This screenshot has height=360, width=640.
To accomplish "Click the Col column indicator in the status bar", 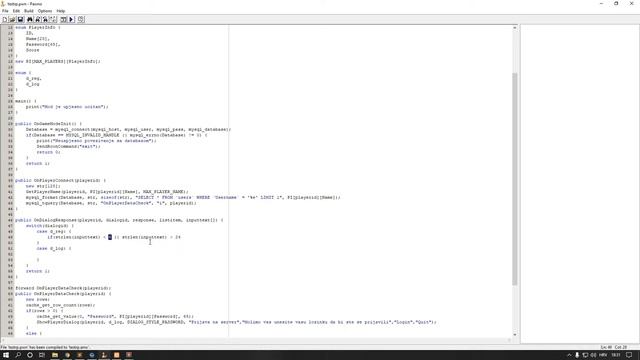I will click(x=621, y=347).
